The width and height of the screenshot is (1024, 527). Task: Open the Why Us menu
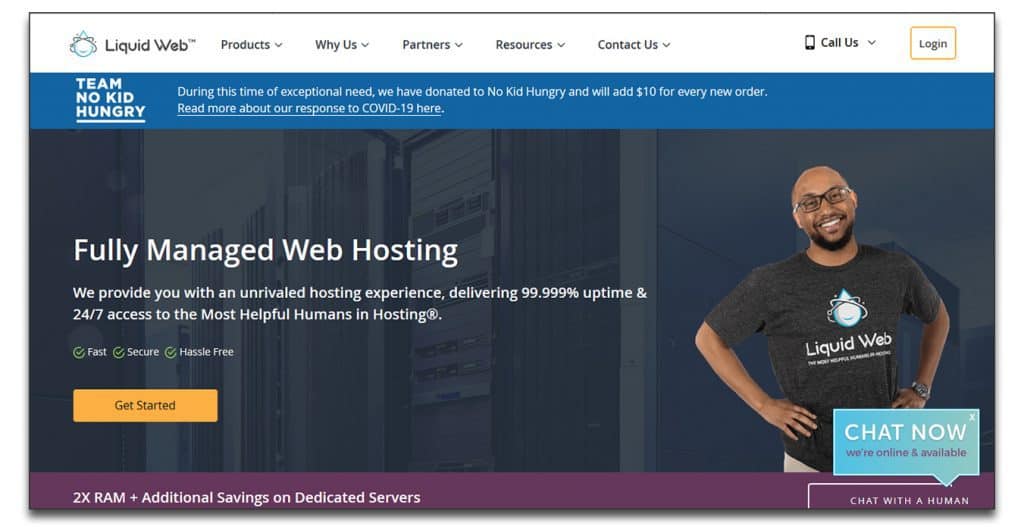[x=342, y=44]
